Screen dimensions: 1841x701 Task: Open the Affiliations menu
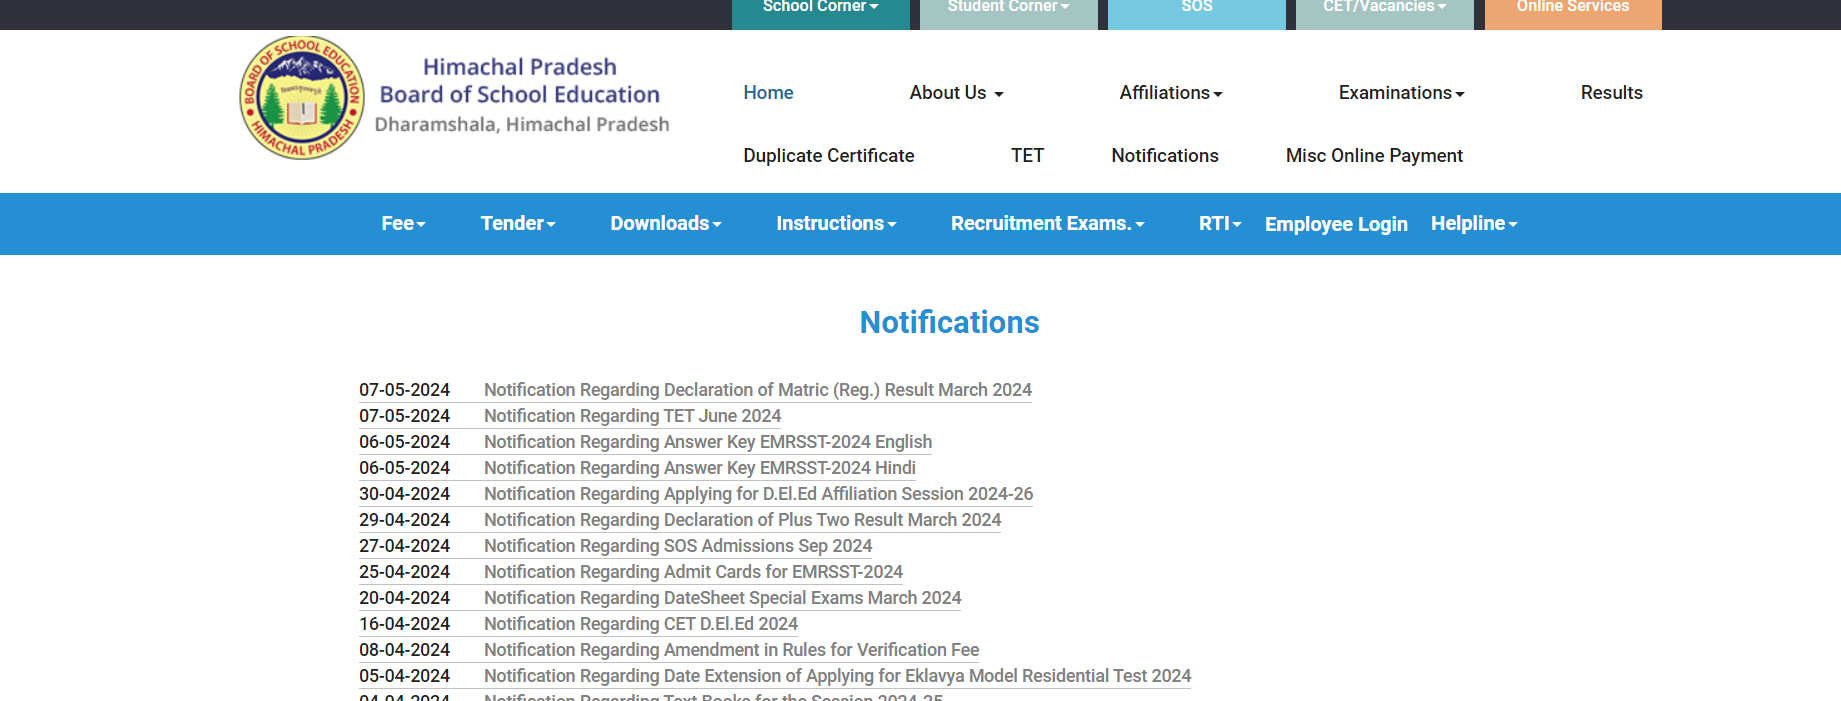pyautogui.click(x=1170, y=93)
